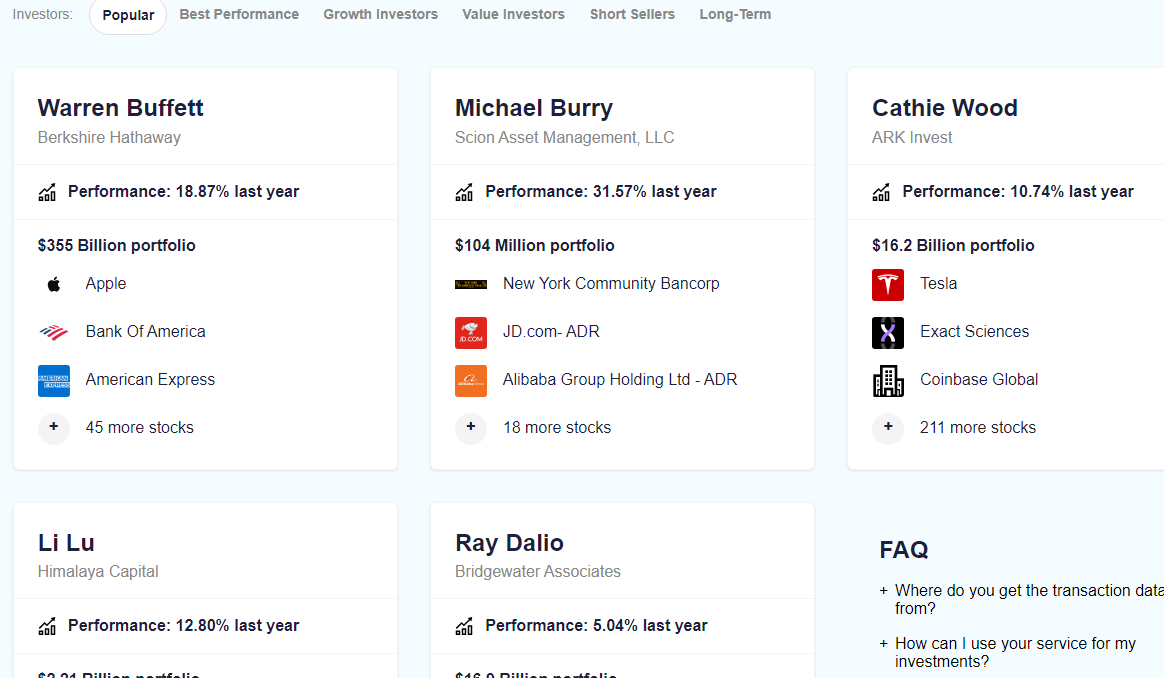Open Warren Buffett's profile
This screenshot has width=1164, height=678.
point(120,108)
